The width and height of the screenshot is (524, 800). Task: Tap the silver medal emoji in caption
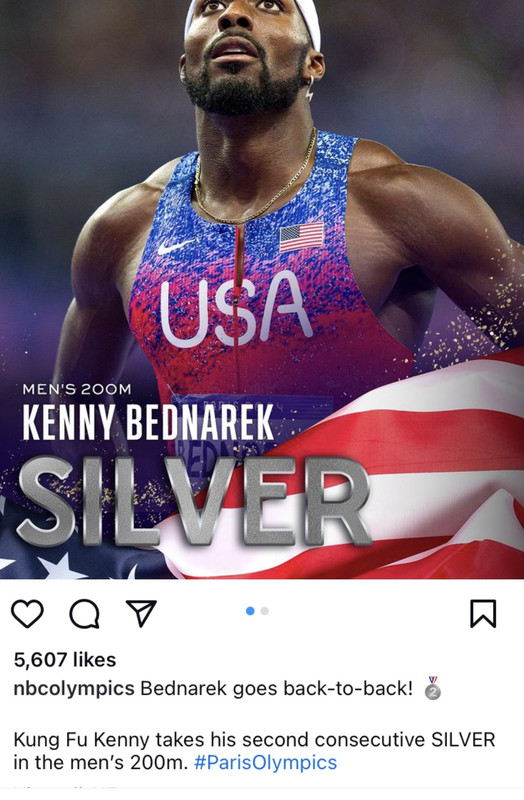433,688
